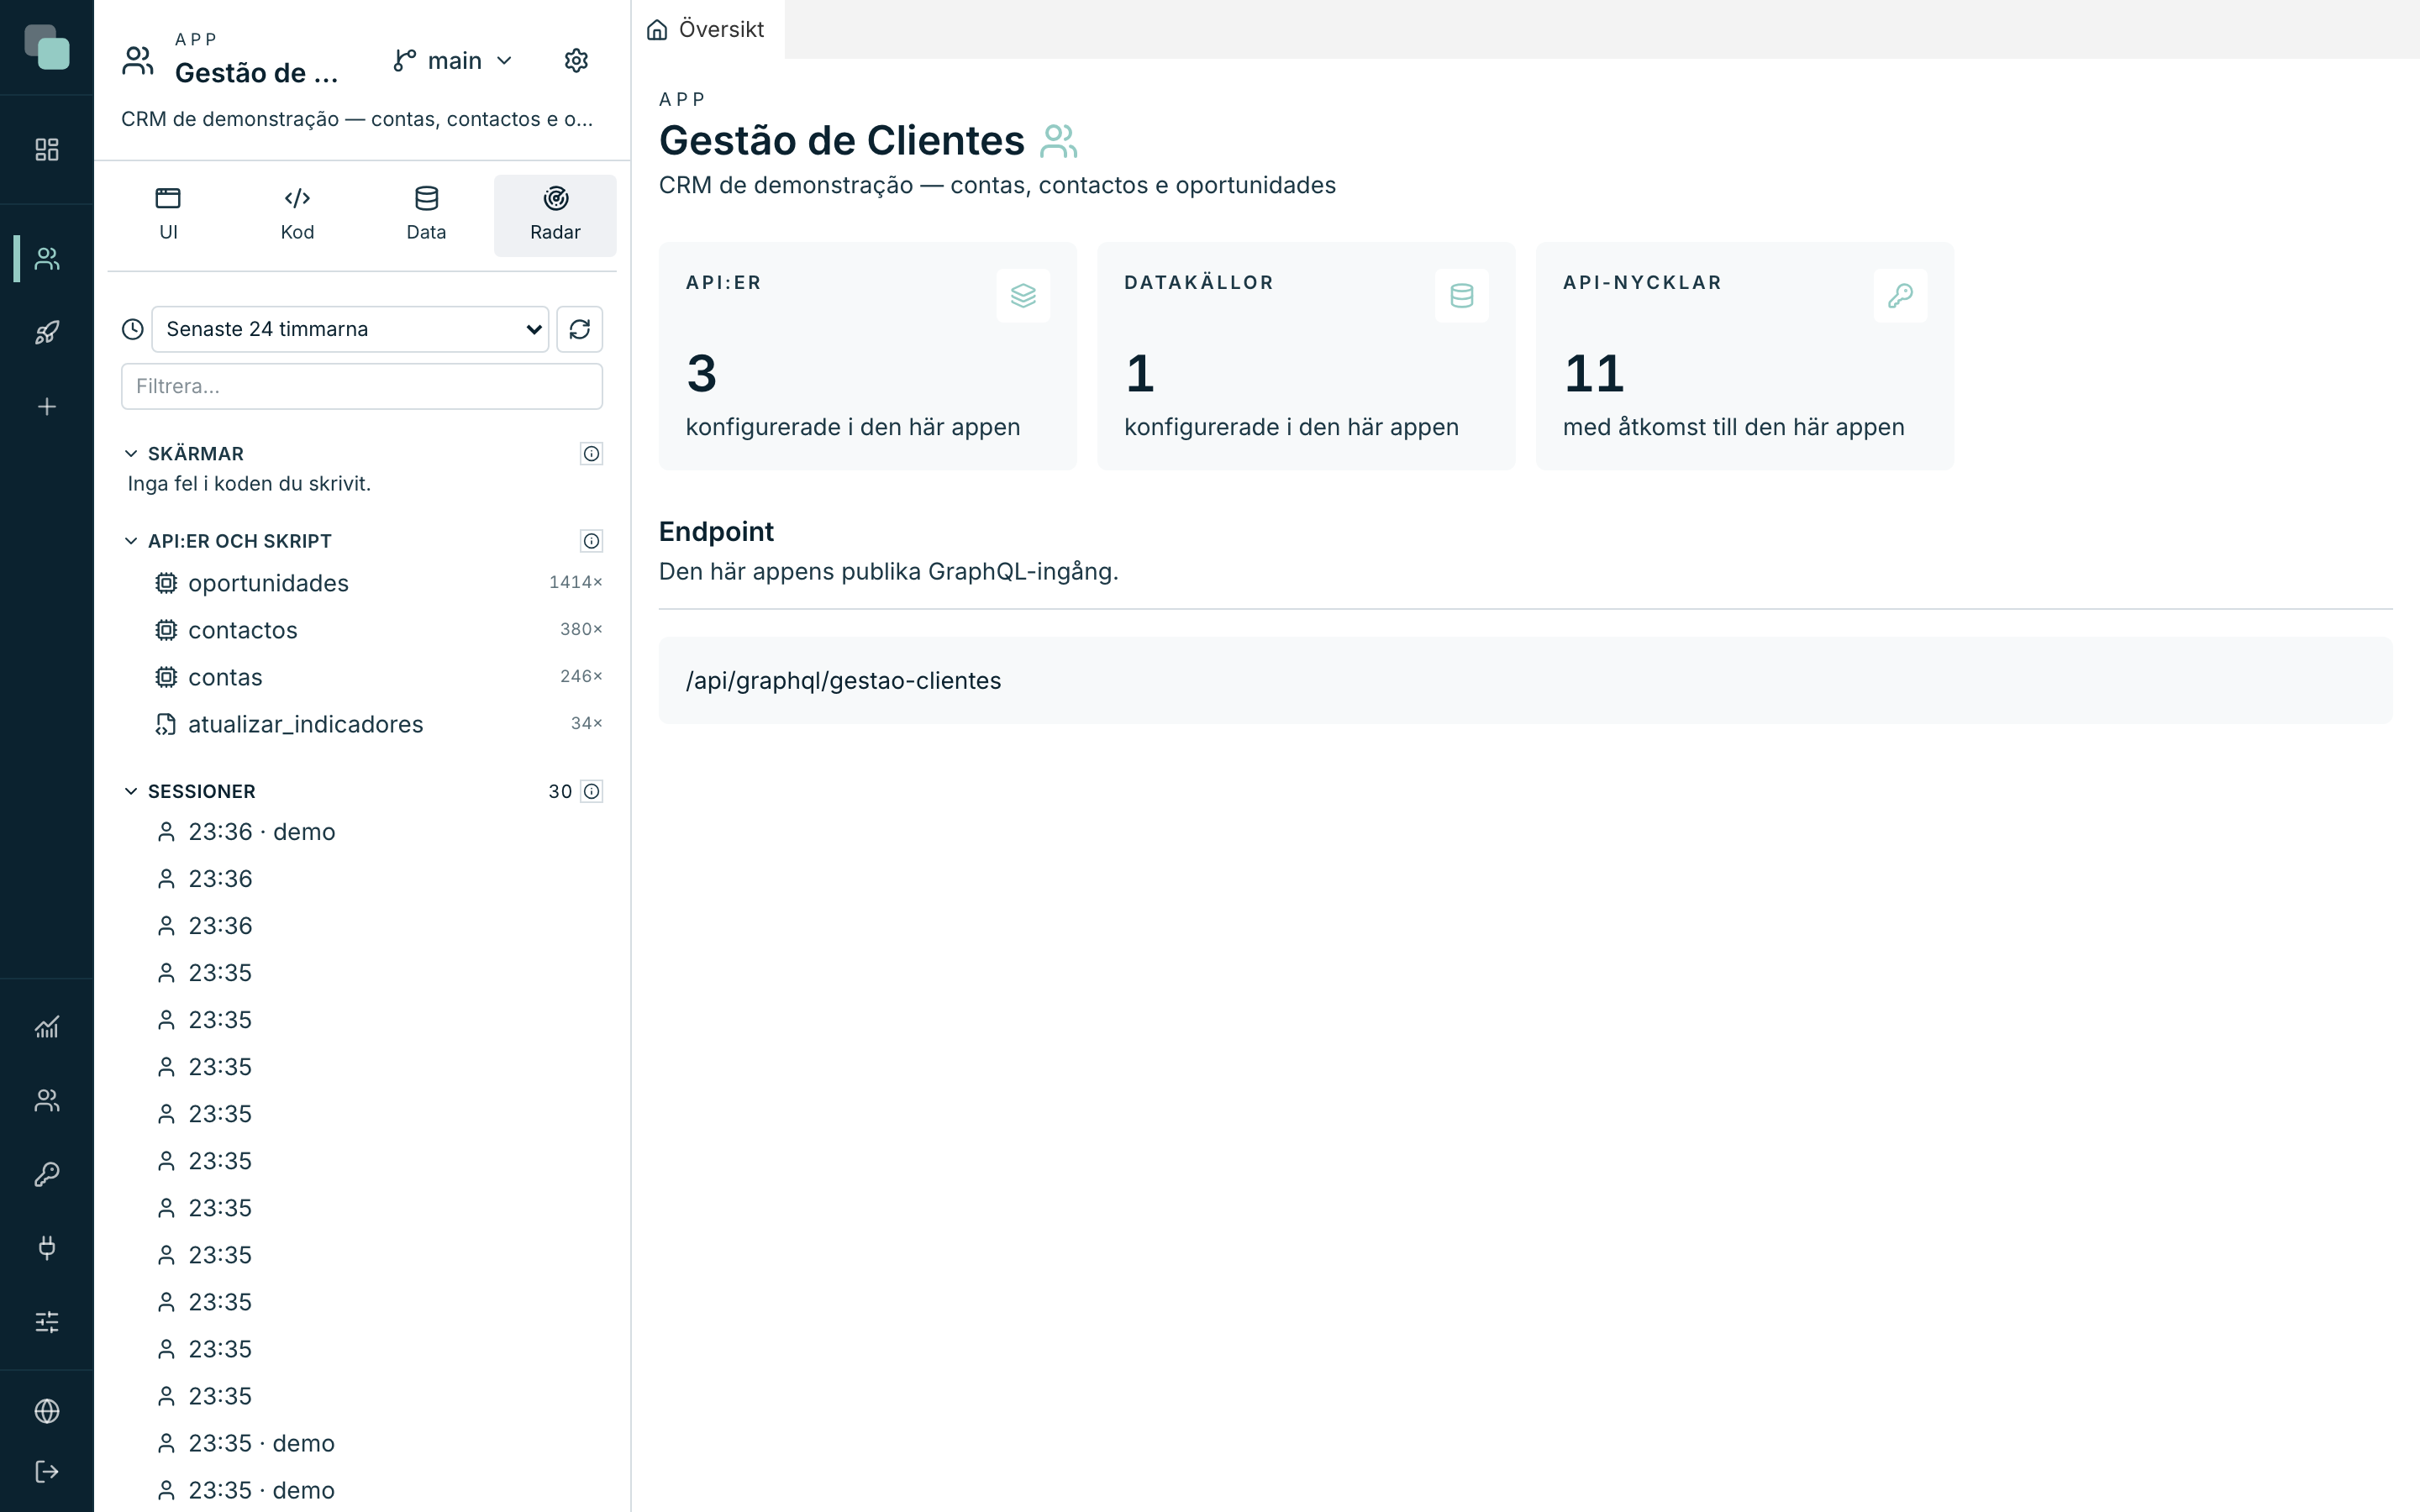Open the team members icon near the bottom
Image resolution: width=2420 pixels, height=1512 pixels.
click(47, 1100)
